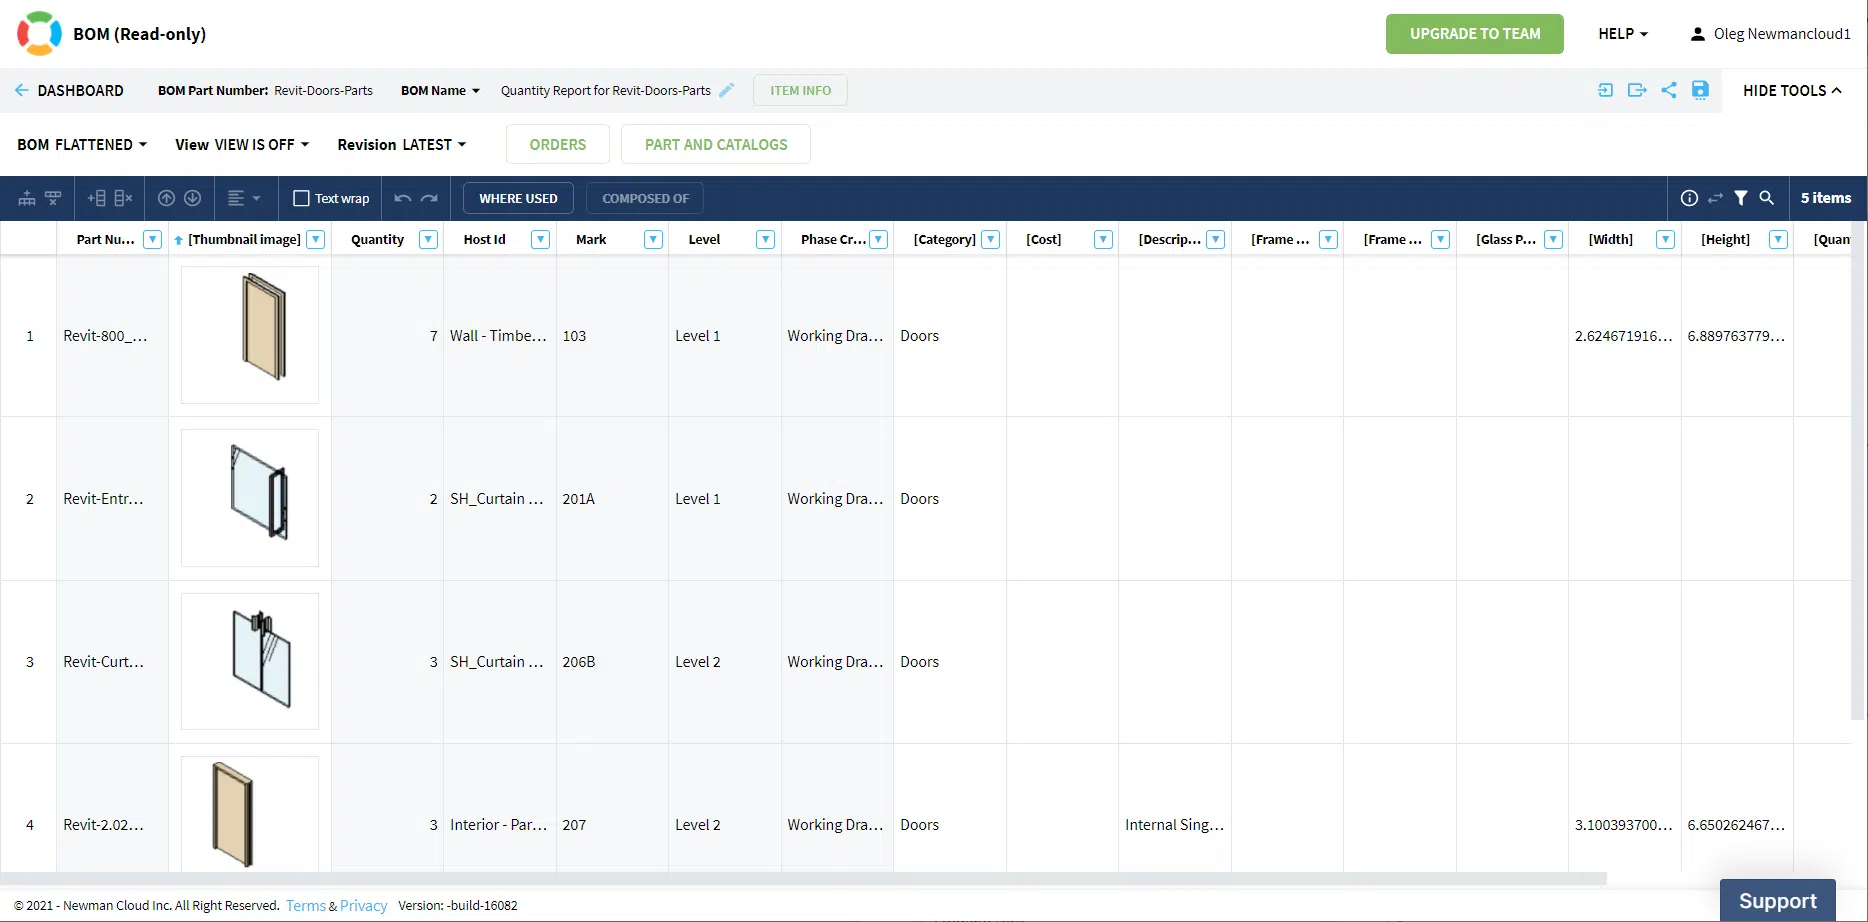The height and width of the screenshot is (922, 1868).
Task: Open the Phase Cr column filter dropdown
Action: [878, 239]
